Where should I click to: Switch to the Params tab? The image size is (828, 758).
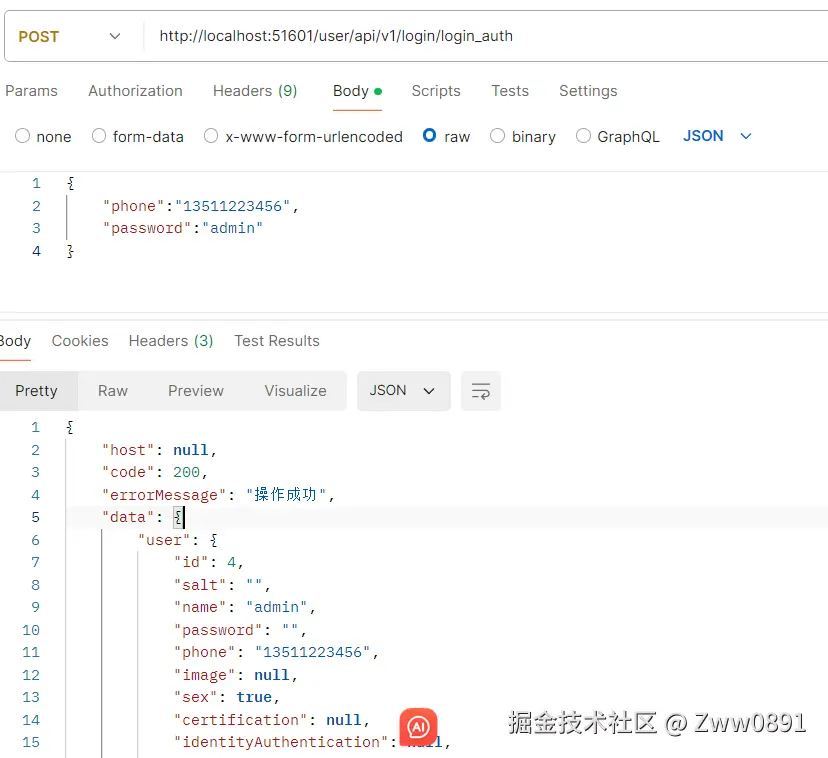tap(31, 91)
